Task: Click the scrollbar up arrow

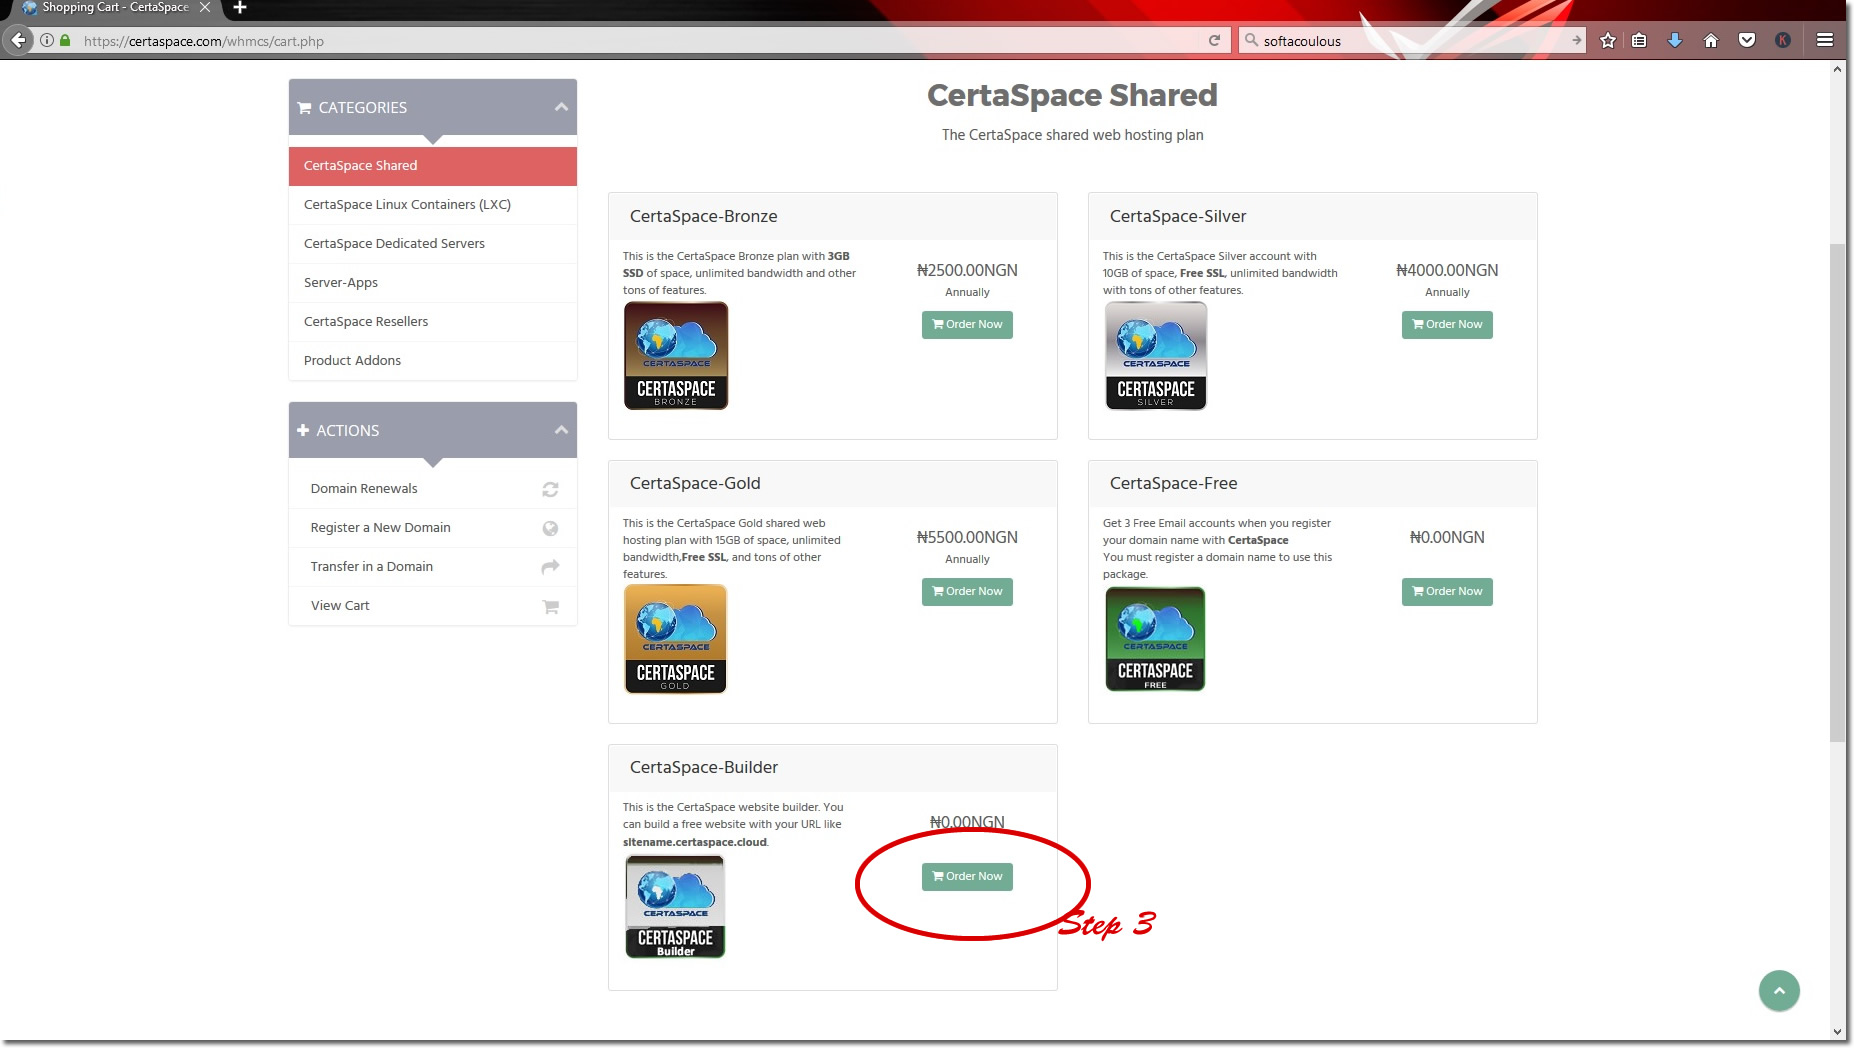Action: [x=1838, y=69]
